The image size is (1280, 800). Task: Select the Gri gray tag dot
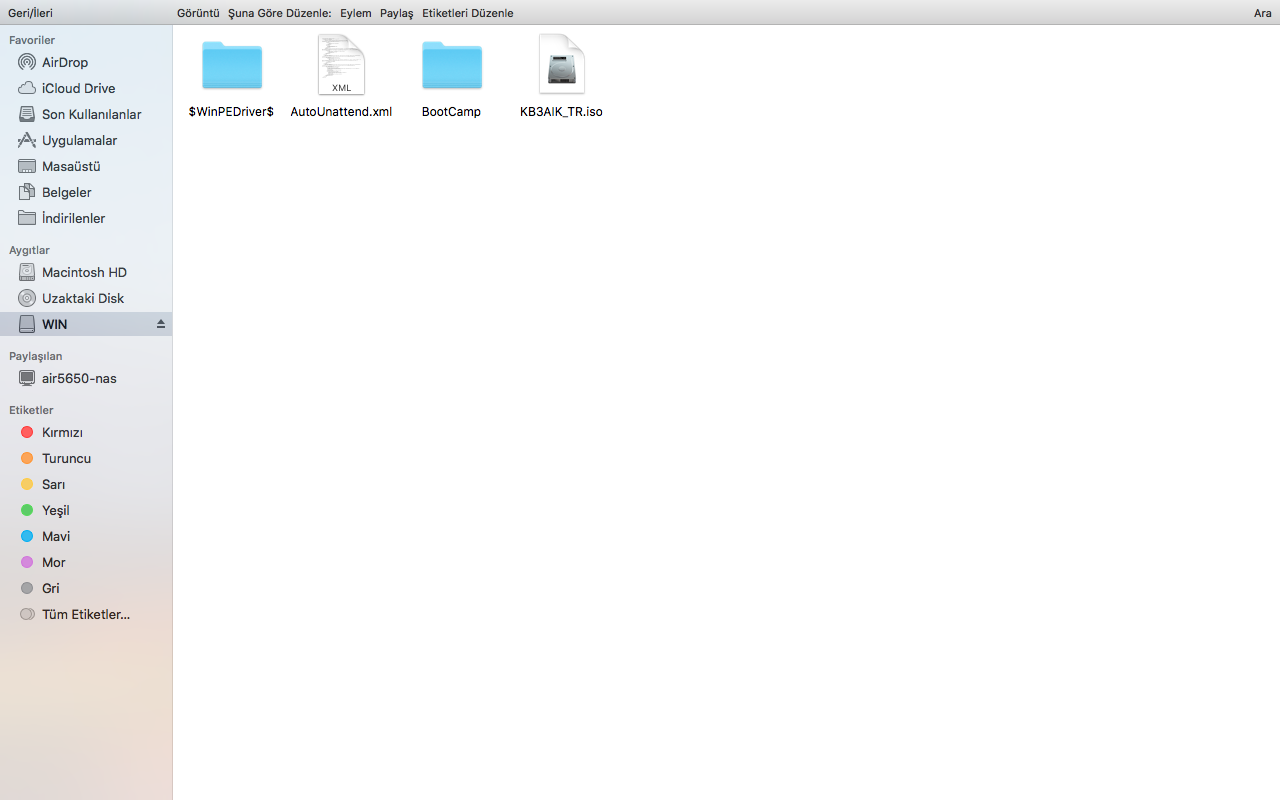(27, 588)
